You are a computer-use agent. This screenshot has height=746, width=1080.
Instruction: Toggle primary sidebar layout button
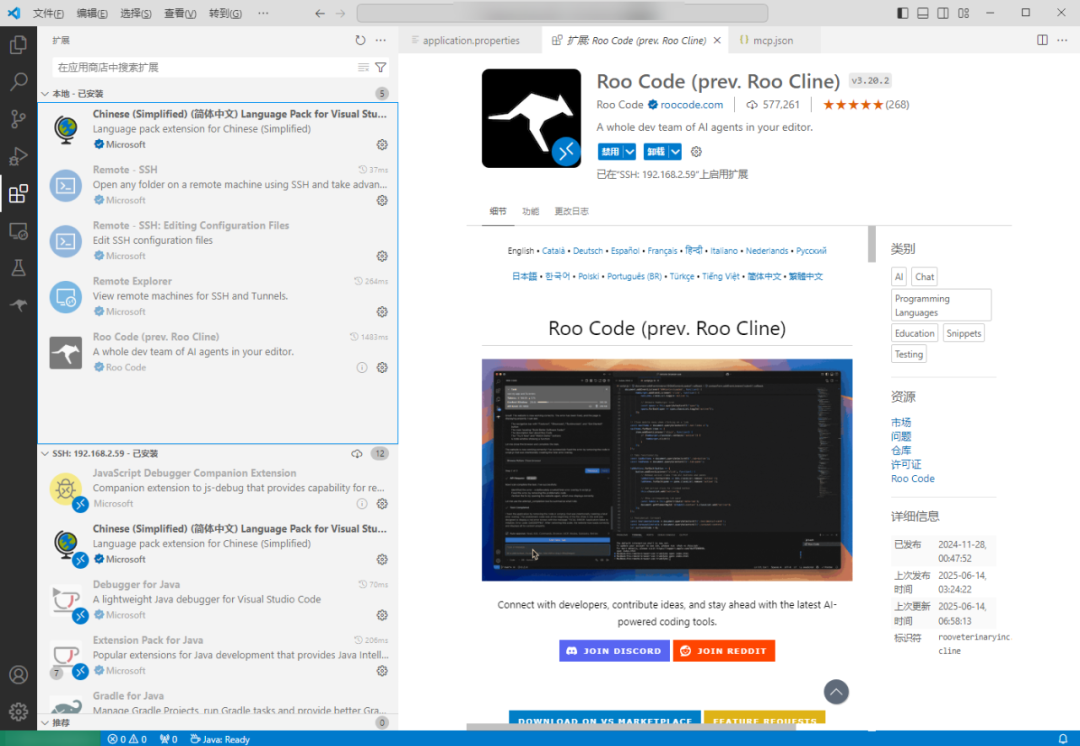(903, 13)
